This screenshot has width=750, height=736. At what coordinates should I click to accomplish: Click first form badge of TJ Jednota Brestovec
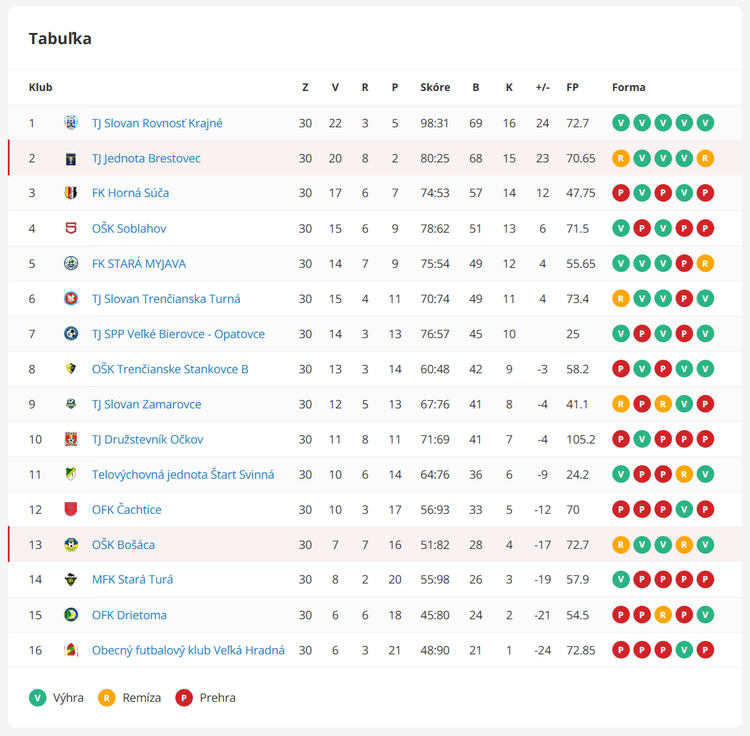(620, 158)
